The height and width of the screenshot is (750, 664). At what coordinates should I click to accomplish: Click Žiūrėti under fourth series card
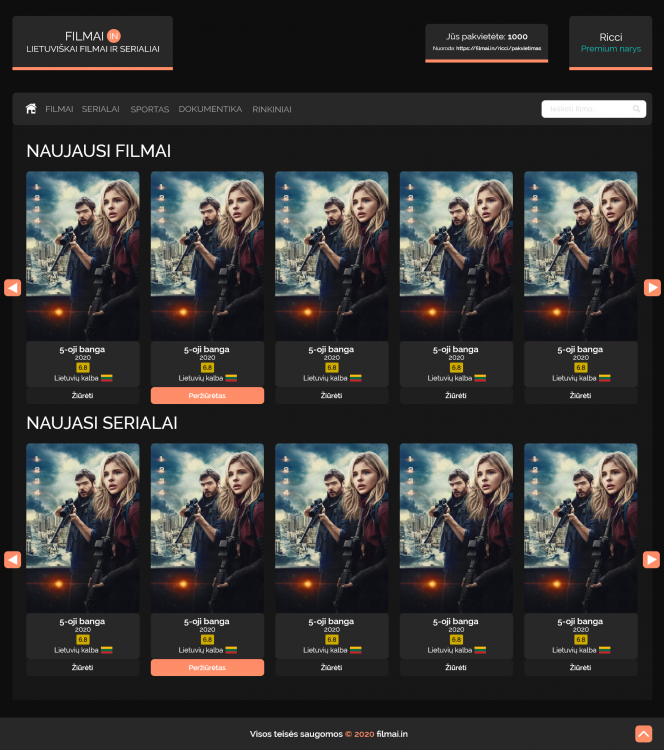point(456,667)
